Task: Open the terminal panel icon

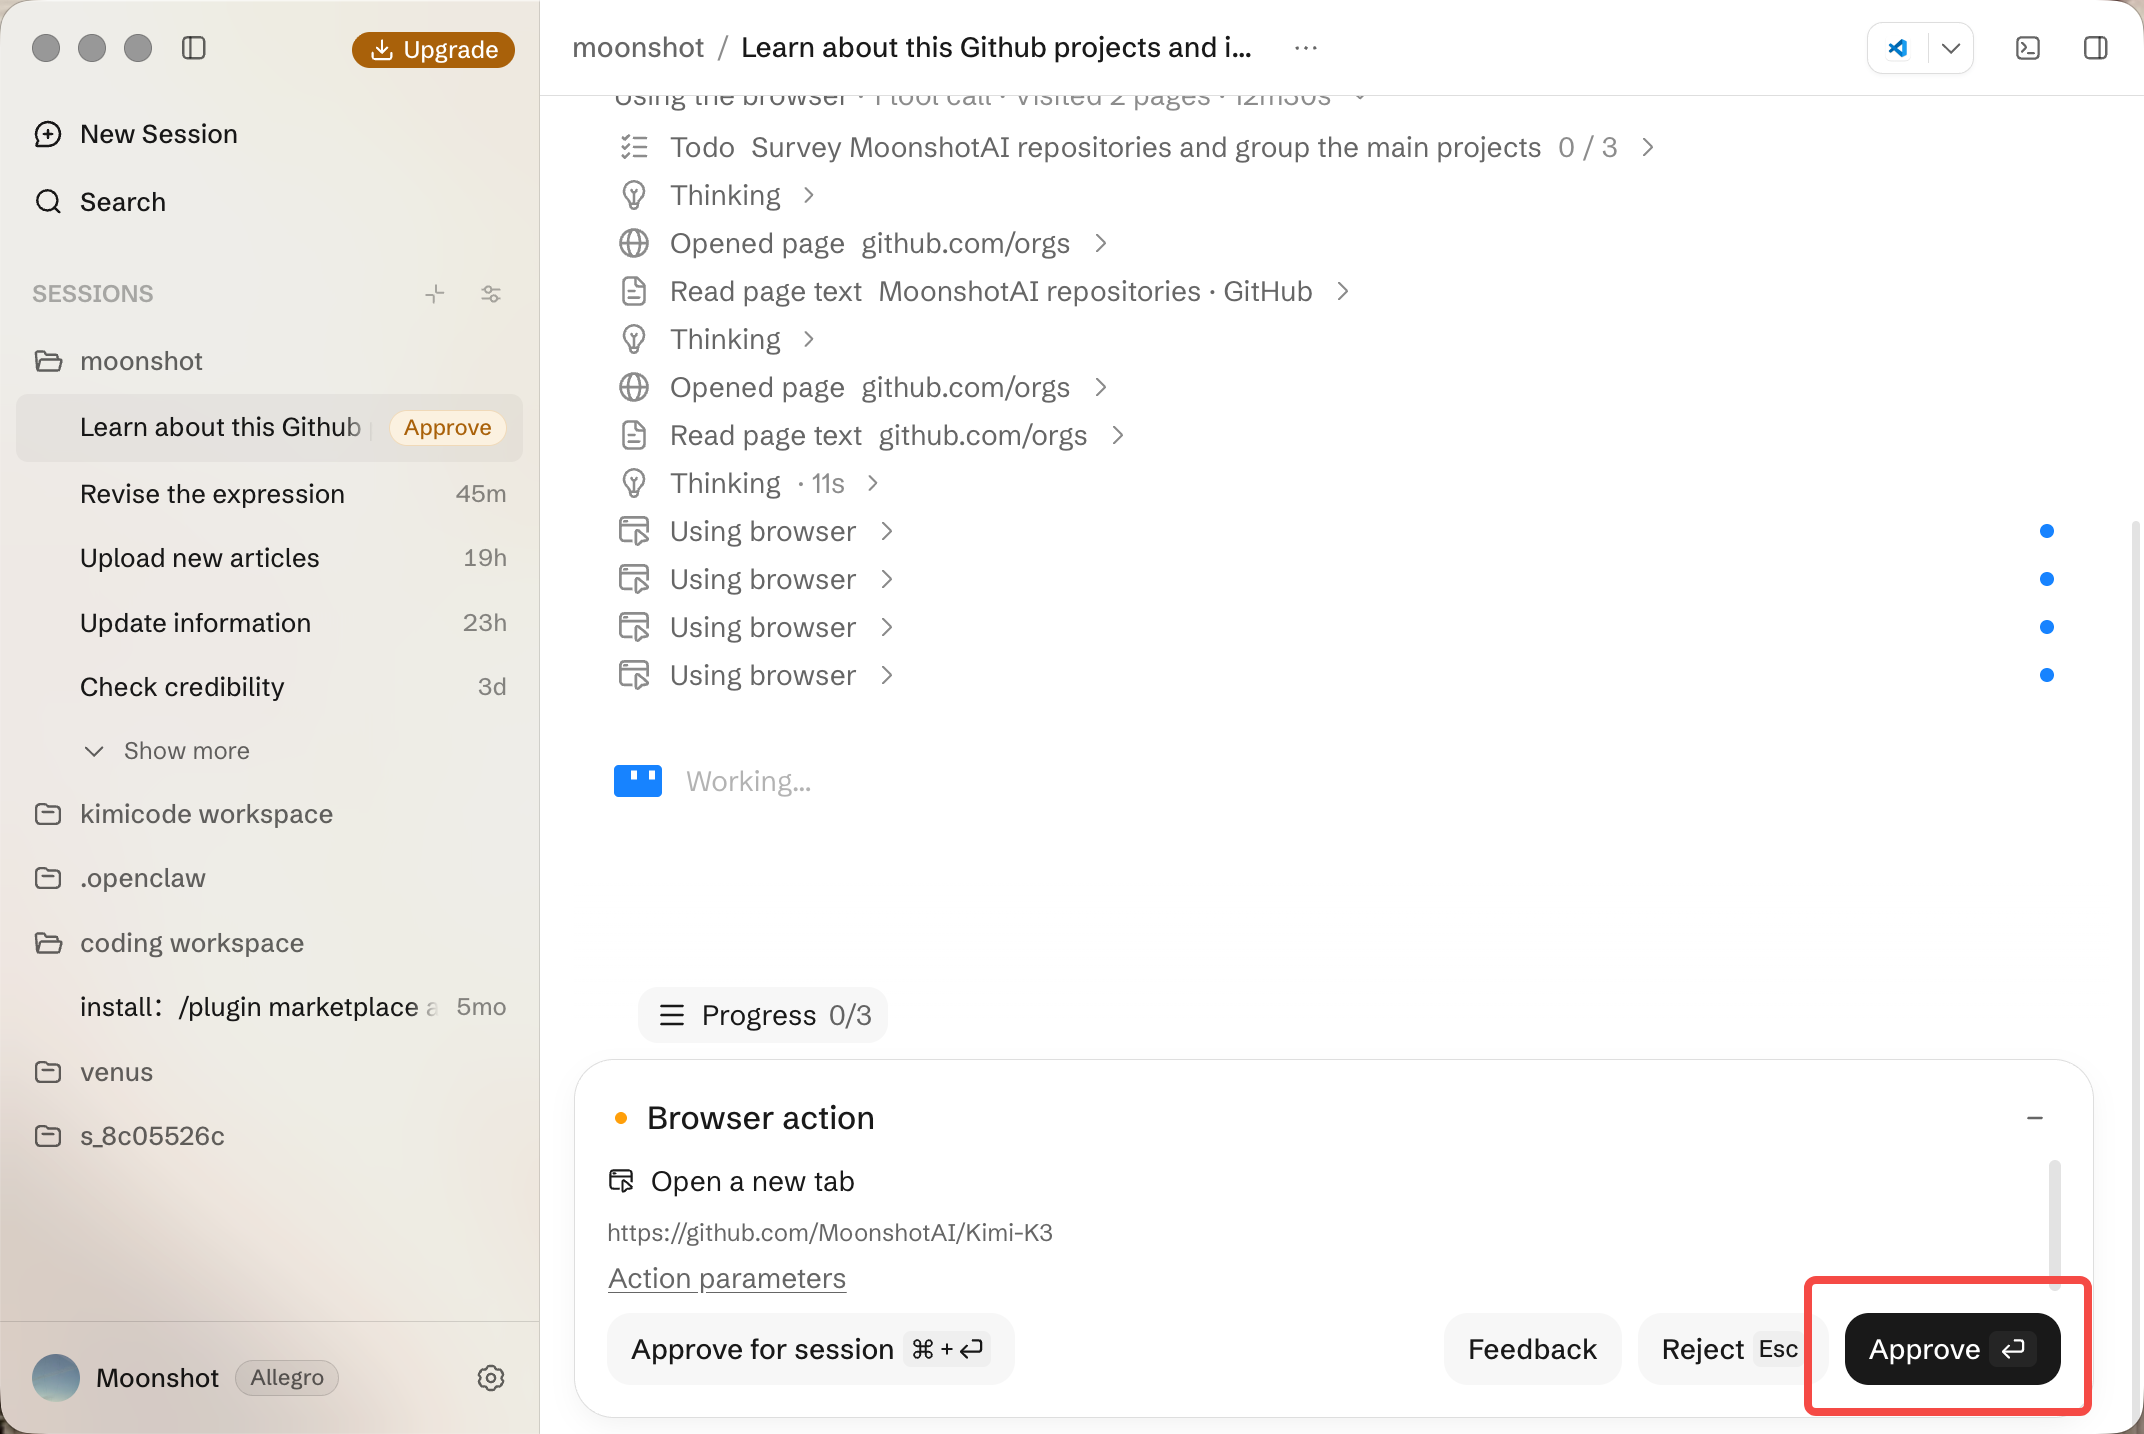Action: 2028,48
